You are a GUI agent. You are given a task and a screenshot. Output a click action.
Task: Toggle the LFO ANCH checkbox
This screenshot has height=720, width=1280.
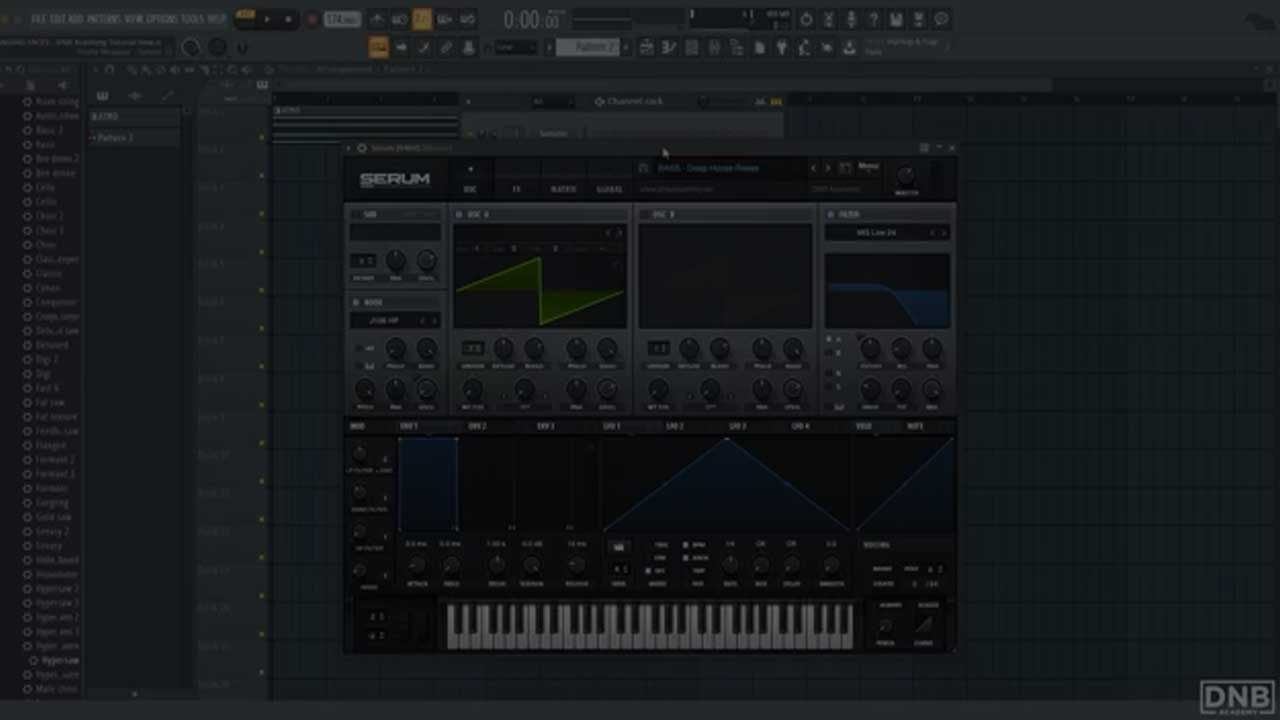(686, 558)
